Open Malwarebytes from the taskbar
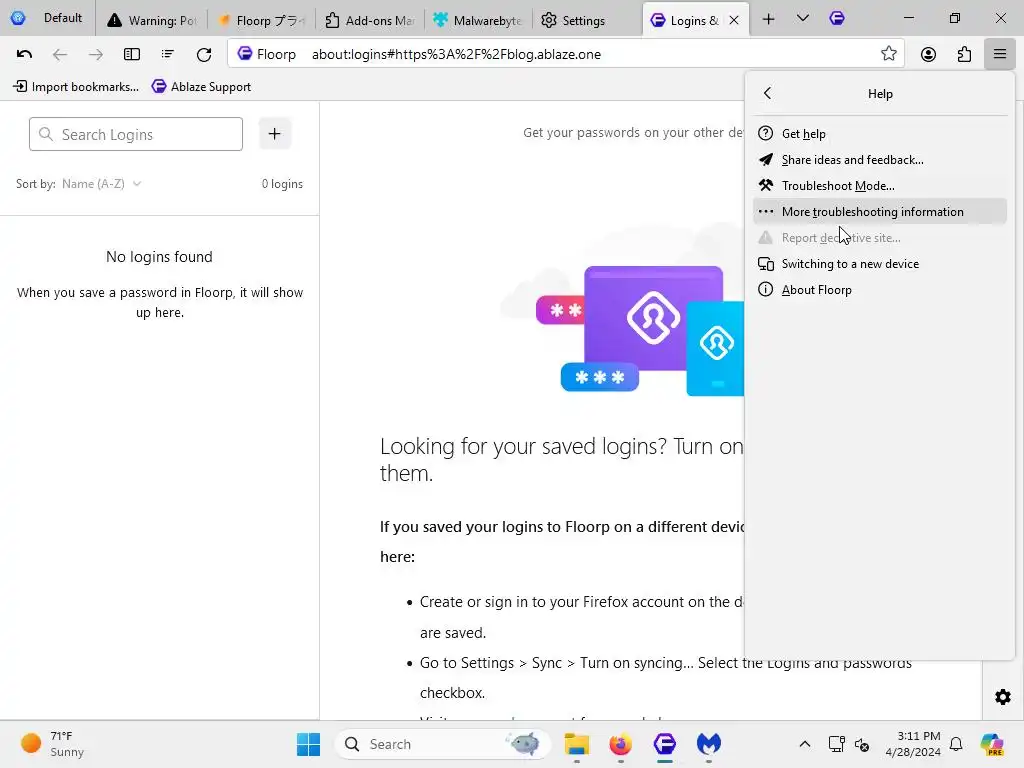 point(709,744)
